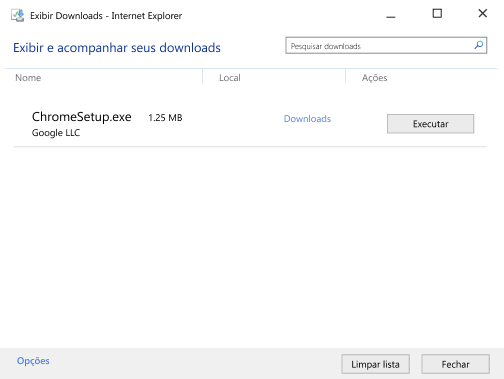The height and width of the screenshot is (379, 504).
Task: Select the Nome column header
Action: [28, 78]
